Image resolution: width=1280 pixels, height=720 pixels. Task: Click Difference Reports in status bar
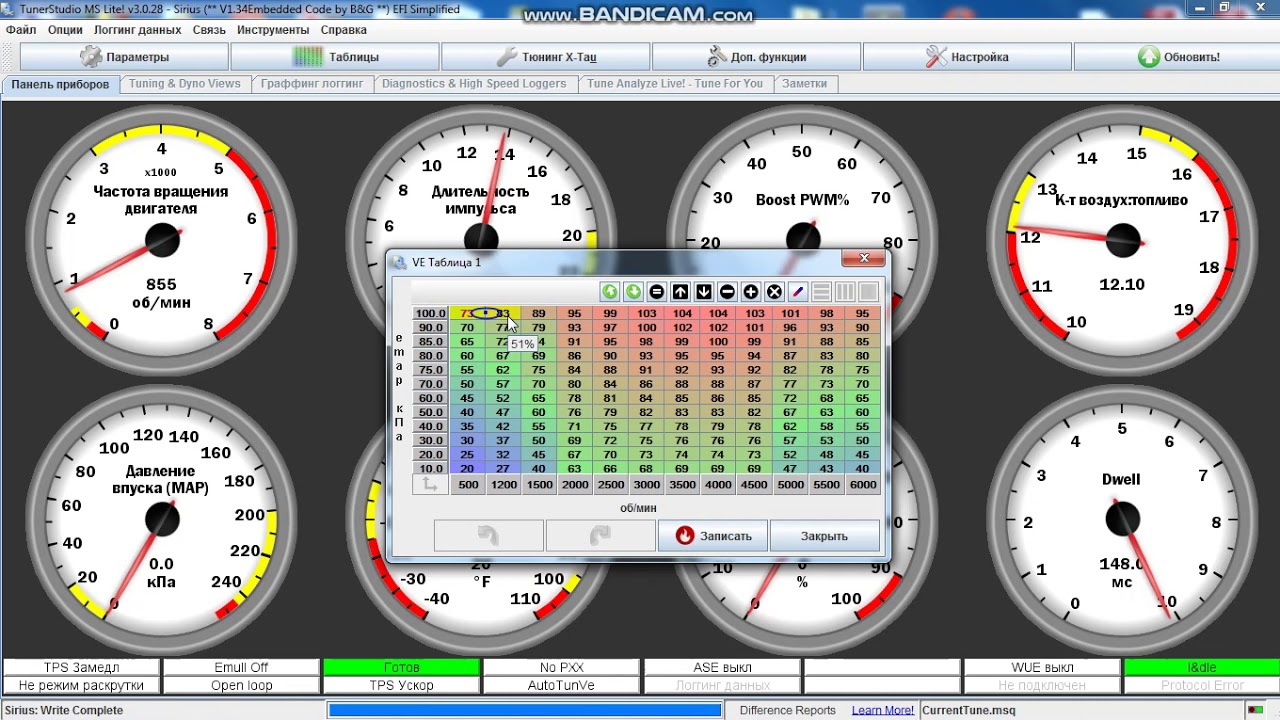tap(787, 710)
